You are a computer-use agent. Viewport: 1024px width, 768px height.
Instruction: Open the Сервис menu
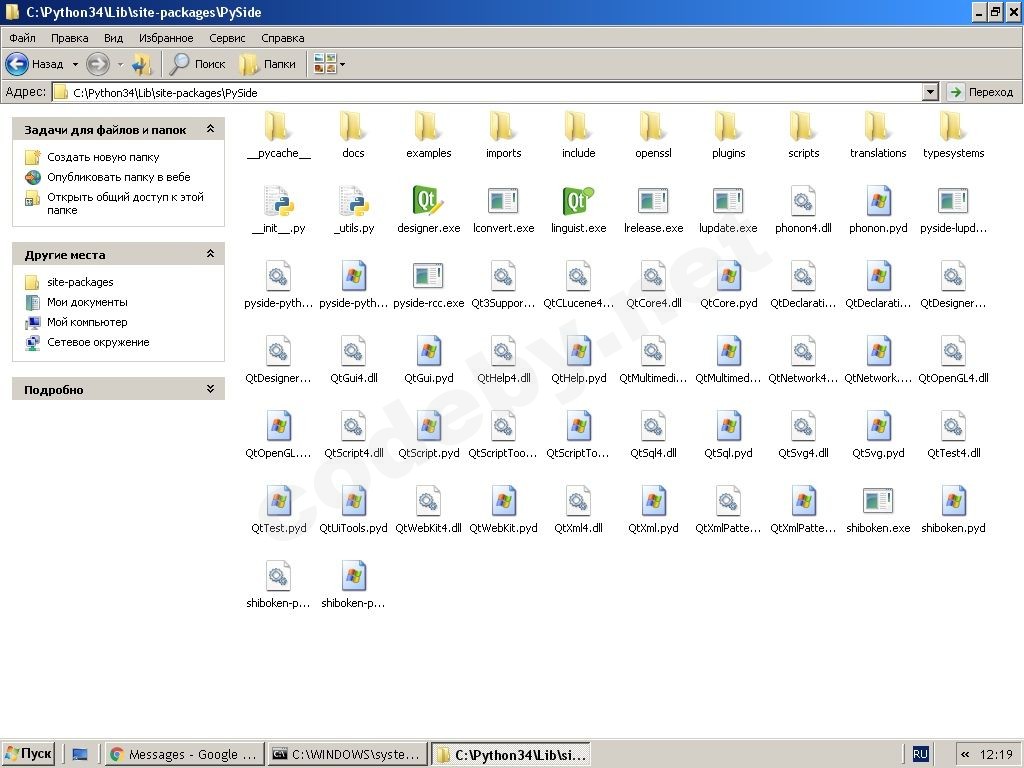pos(227,38)
